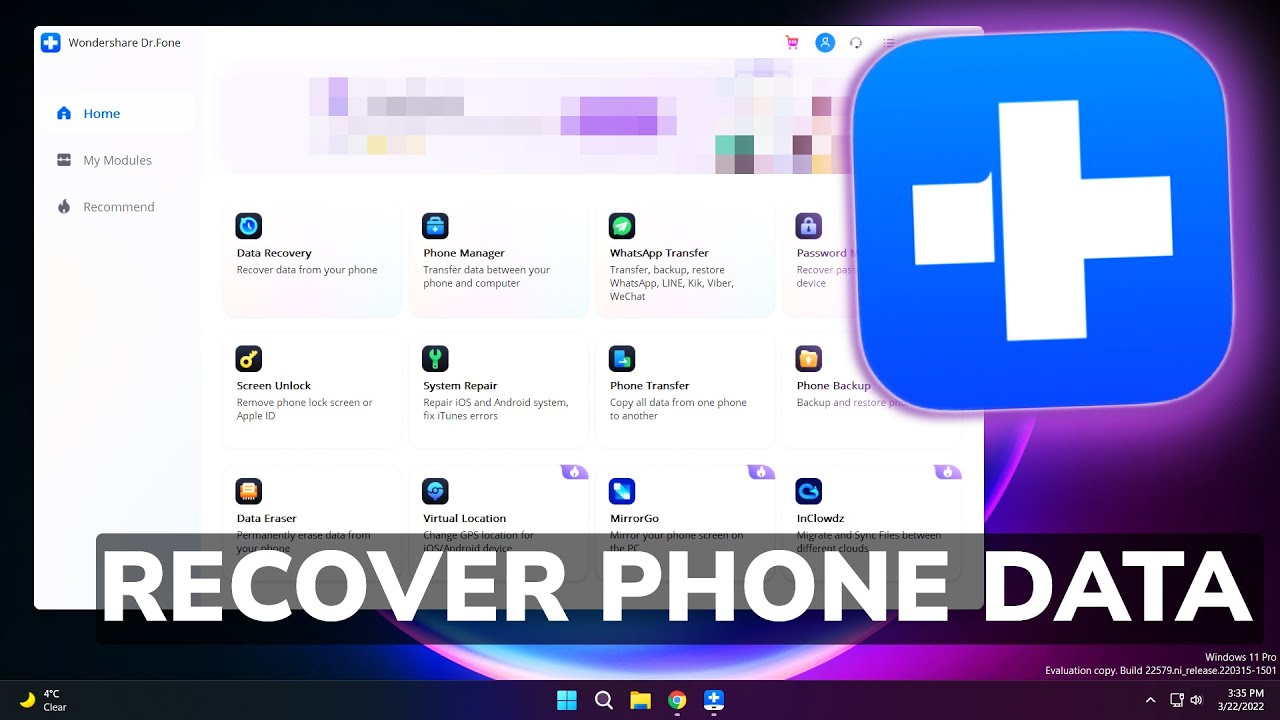The height and width of the screenshot is (720, 1280).
Task: Select Recommend in the sidebar
Action: tap(117, 207)
